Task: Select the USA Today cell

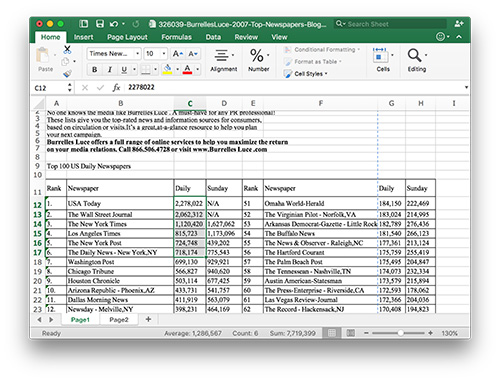Action: pos(120,203)
